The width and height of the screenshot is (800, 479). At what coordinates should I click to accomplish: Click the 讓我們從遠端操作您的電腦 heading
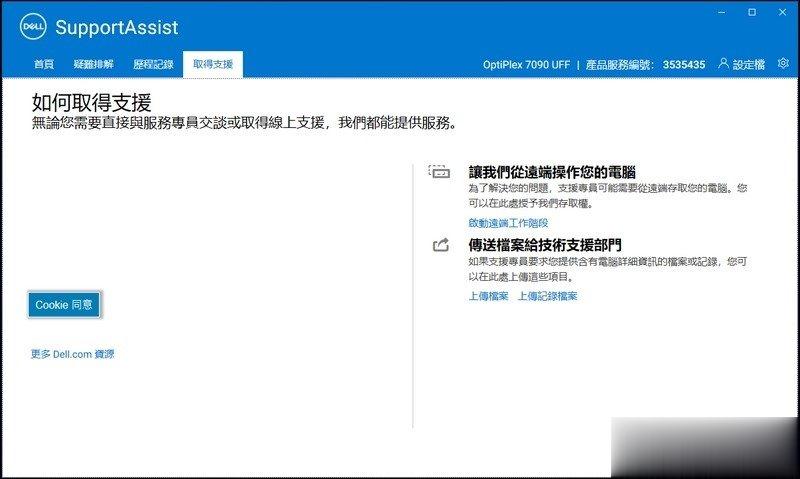click(x=552, y=172)
